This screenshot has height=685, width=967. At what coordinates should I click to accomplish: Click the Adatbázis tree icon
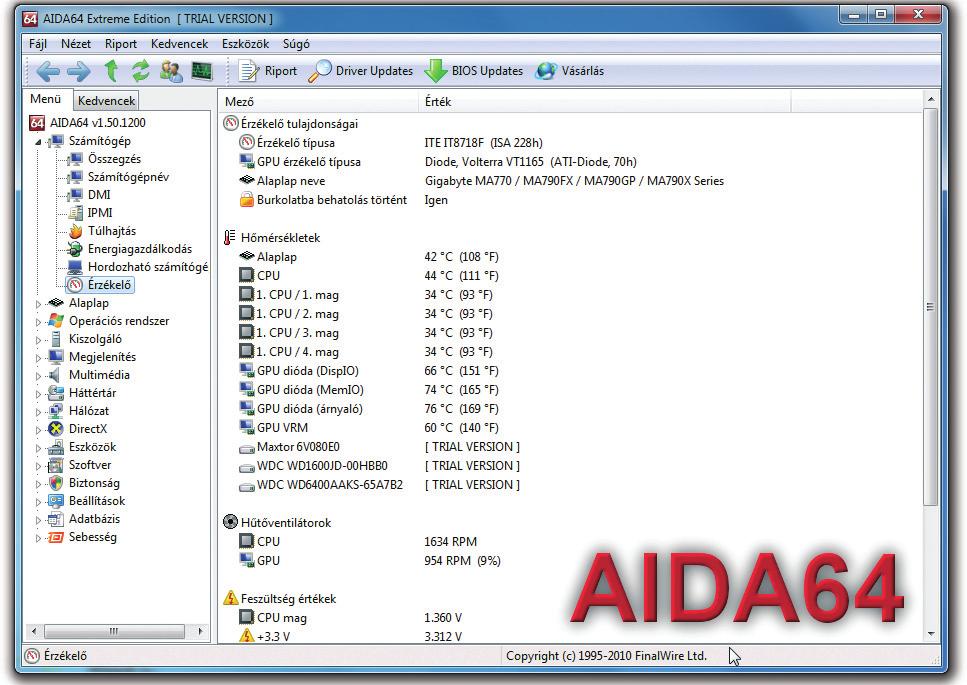[x=56, y=519]
